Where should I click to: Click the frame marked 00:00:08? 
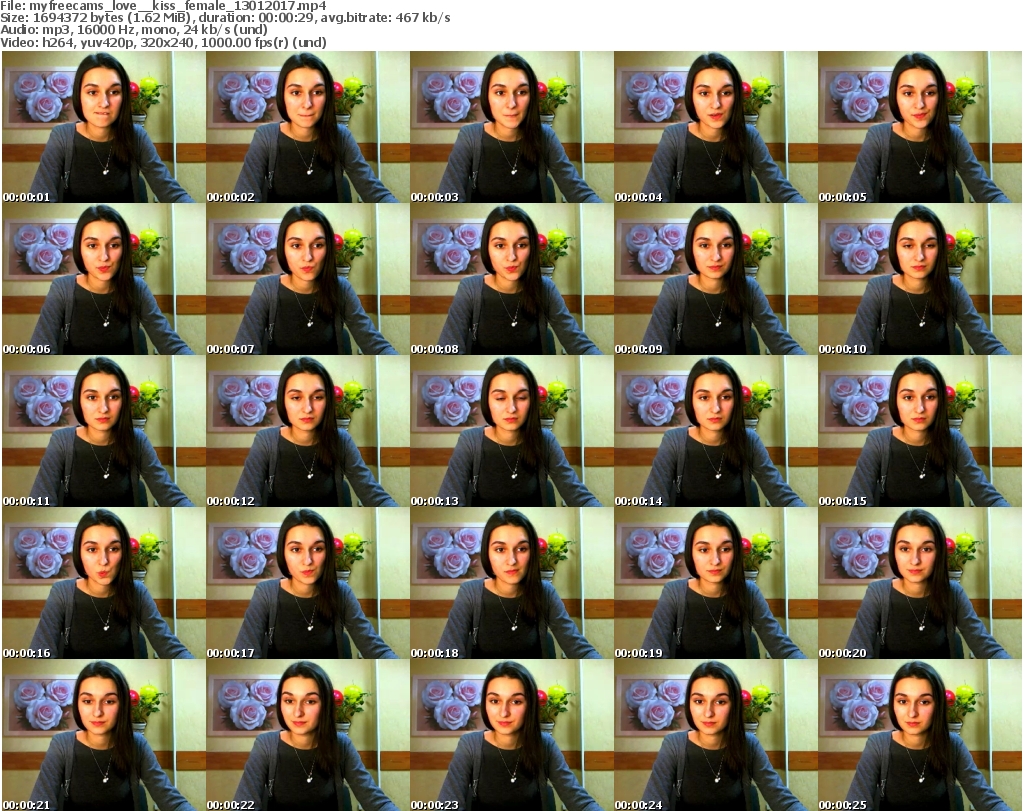point(511,279)
